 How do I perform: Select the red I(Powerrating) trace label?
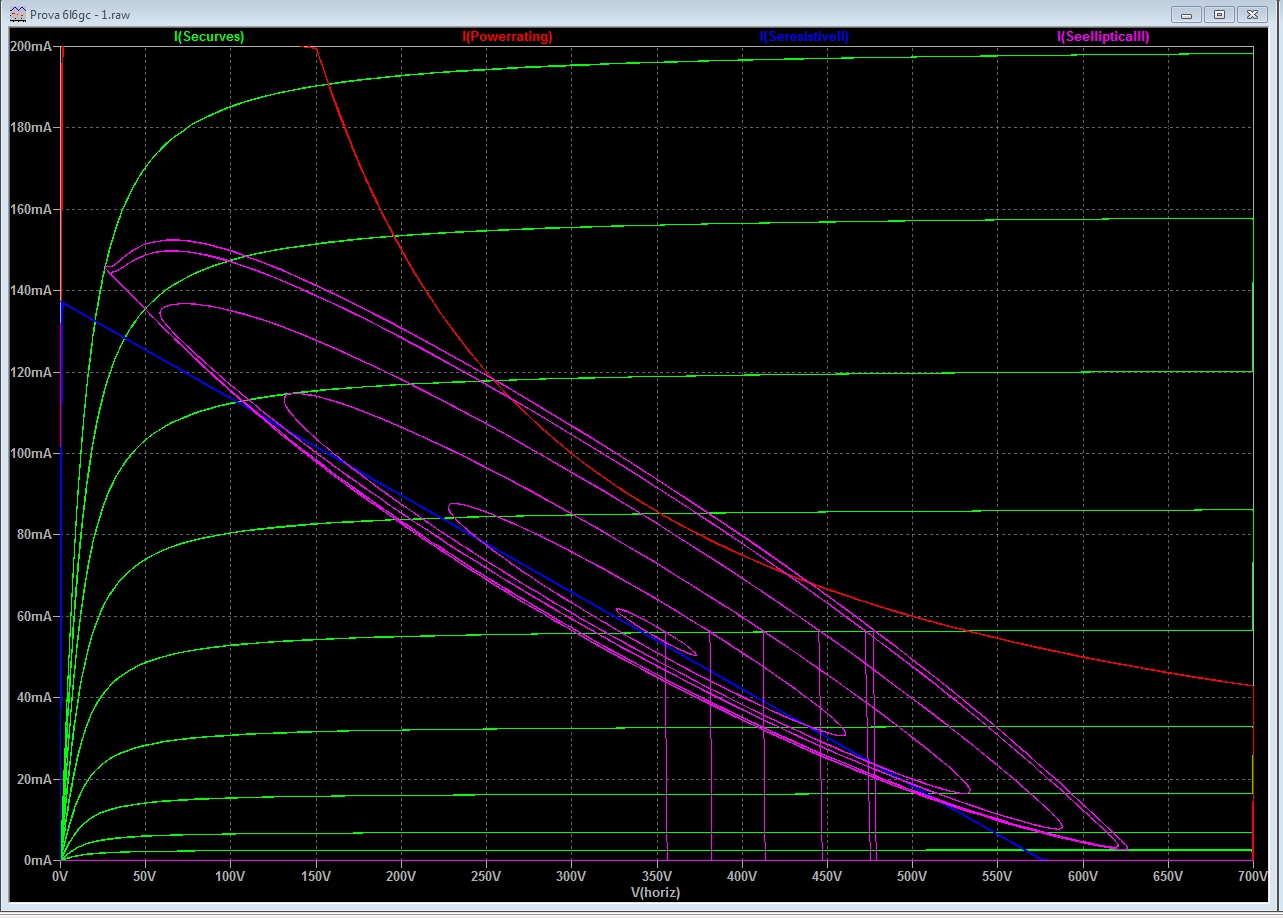tap(507, 36)
